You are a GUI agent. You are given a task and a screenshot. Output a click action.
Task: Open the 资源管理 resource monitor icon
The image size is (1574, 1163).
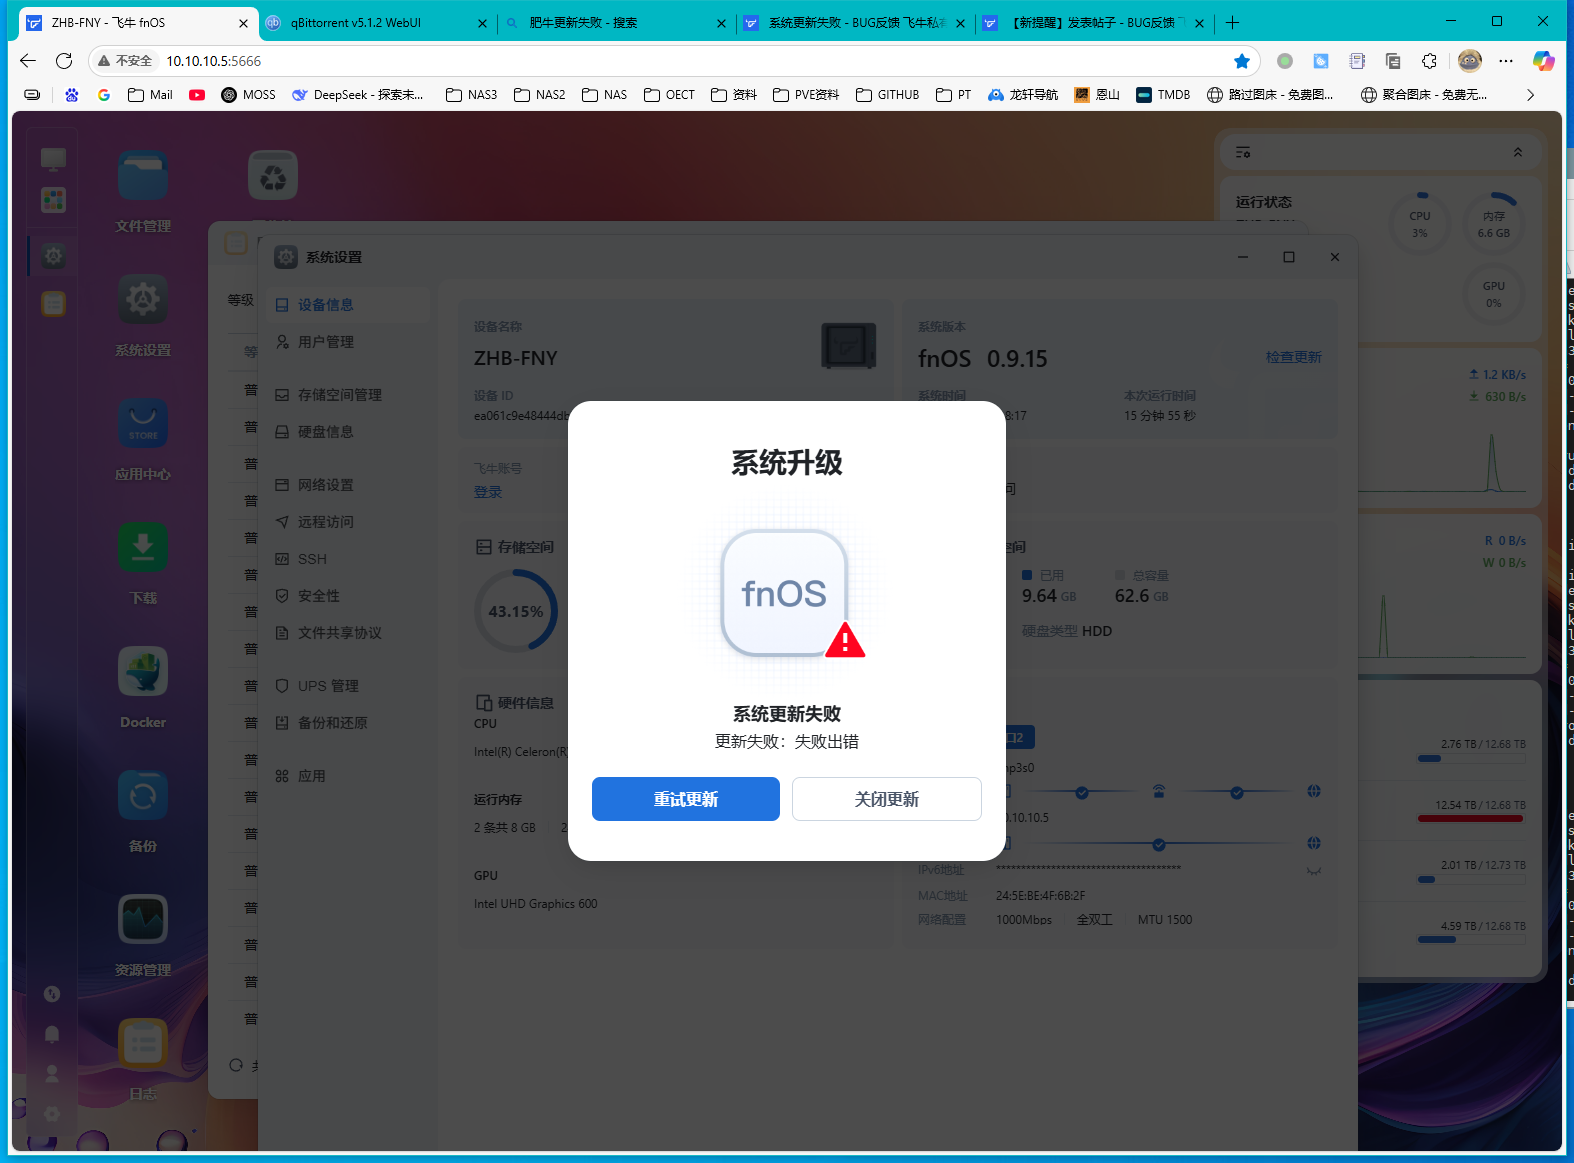pos(143,920)
